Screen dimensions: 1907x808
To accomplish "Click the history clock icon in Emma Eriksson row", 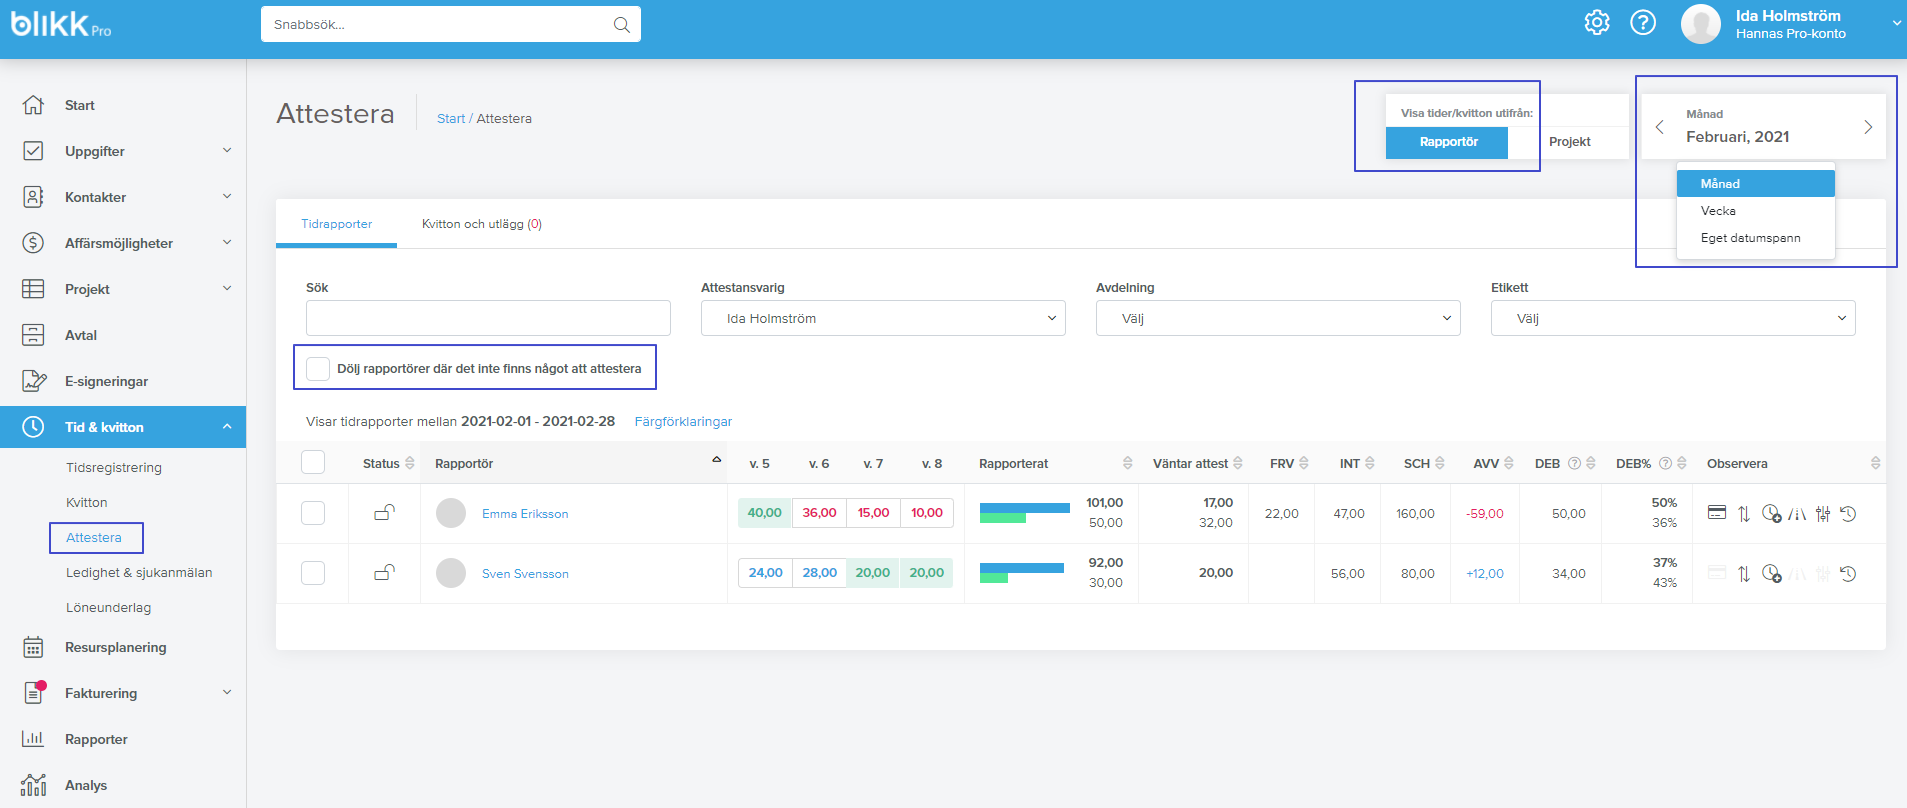I will pos(1848,514).
